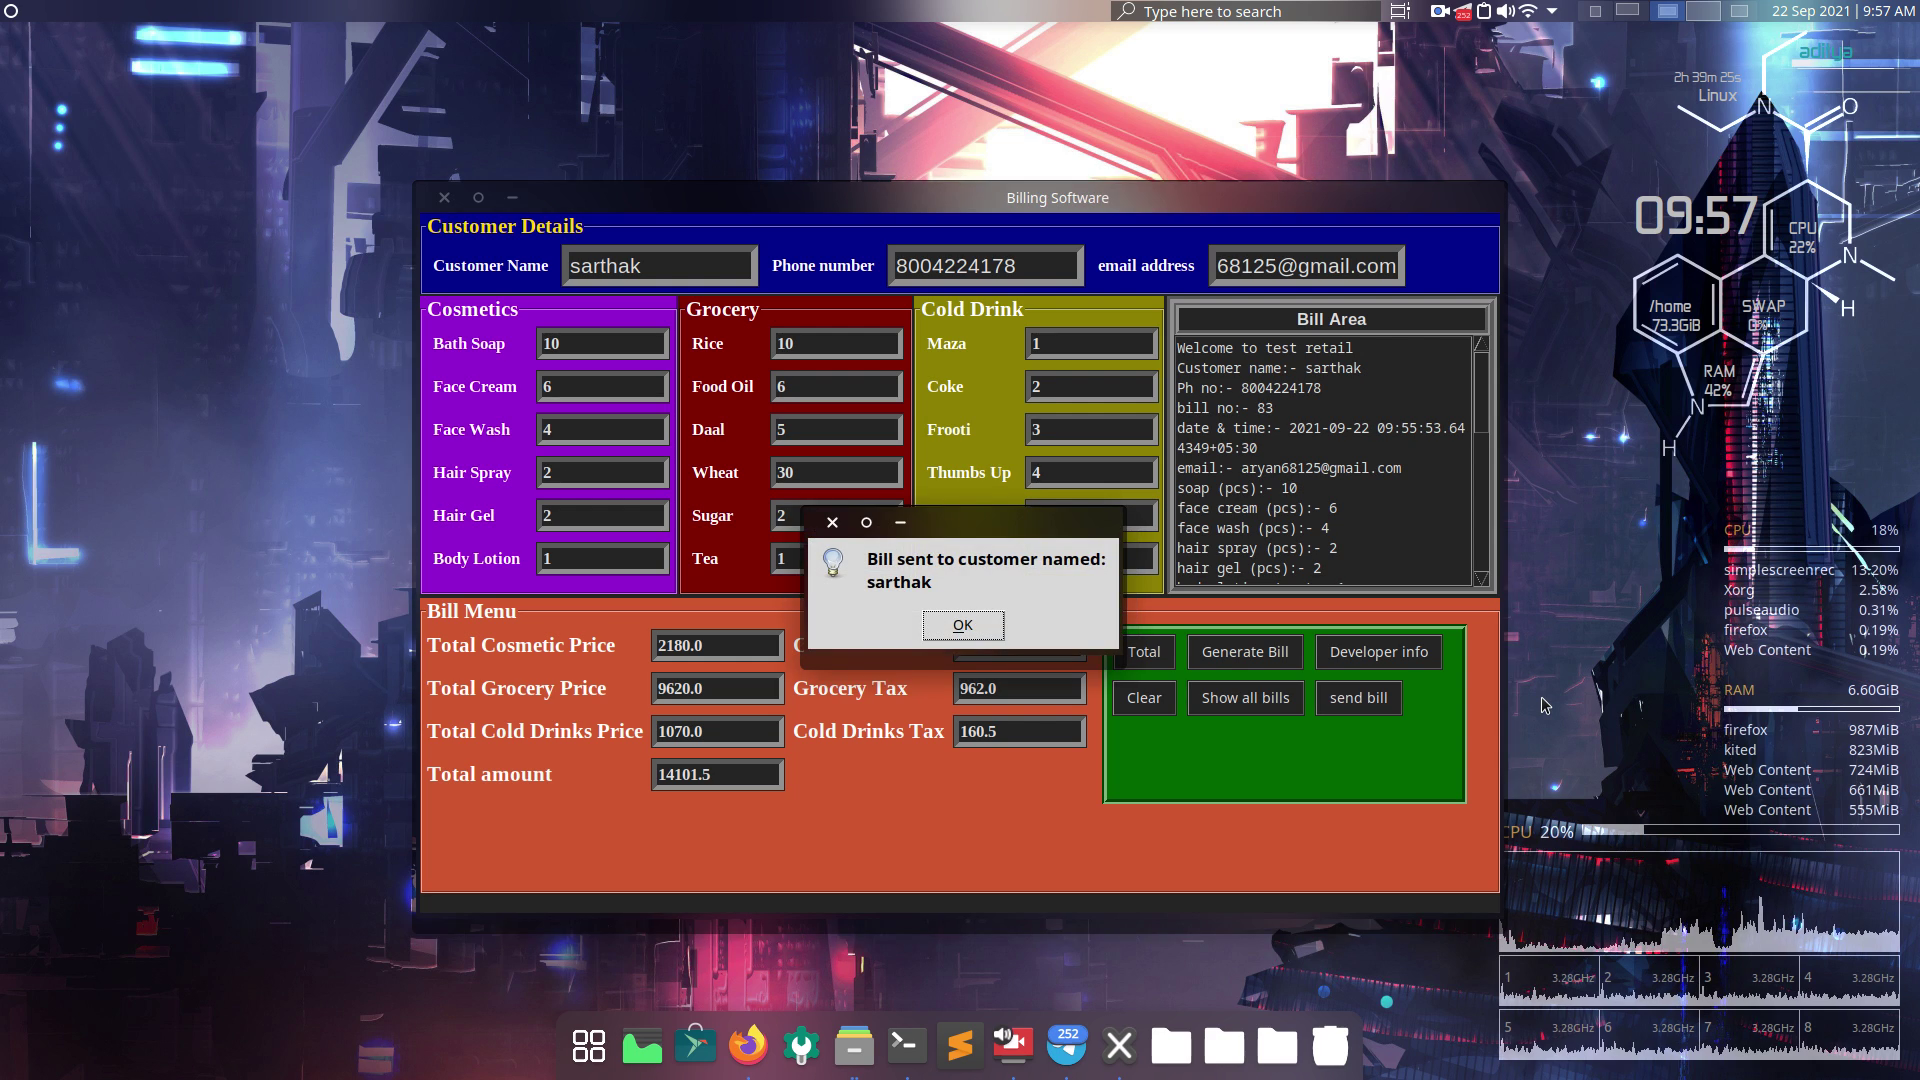Image resolution: width=1920 pixels, height=1080 pixels.
Task: Click the Grocery Tax field
Action: [1020, 689]
